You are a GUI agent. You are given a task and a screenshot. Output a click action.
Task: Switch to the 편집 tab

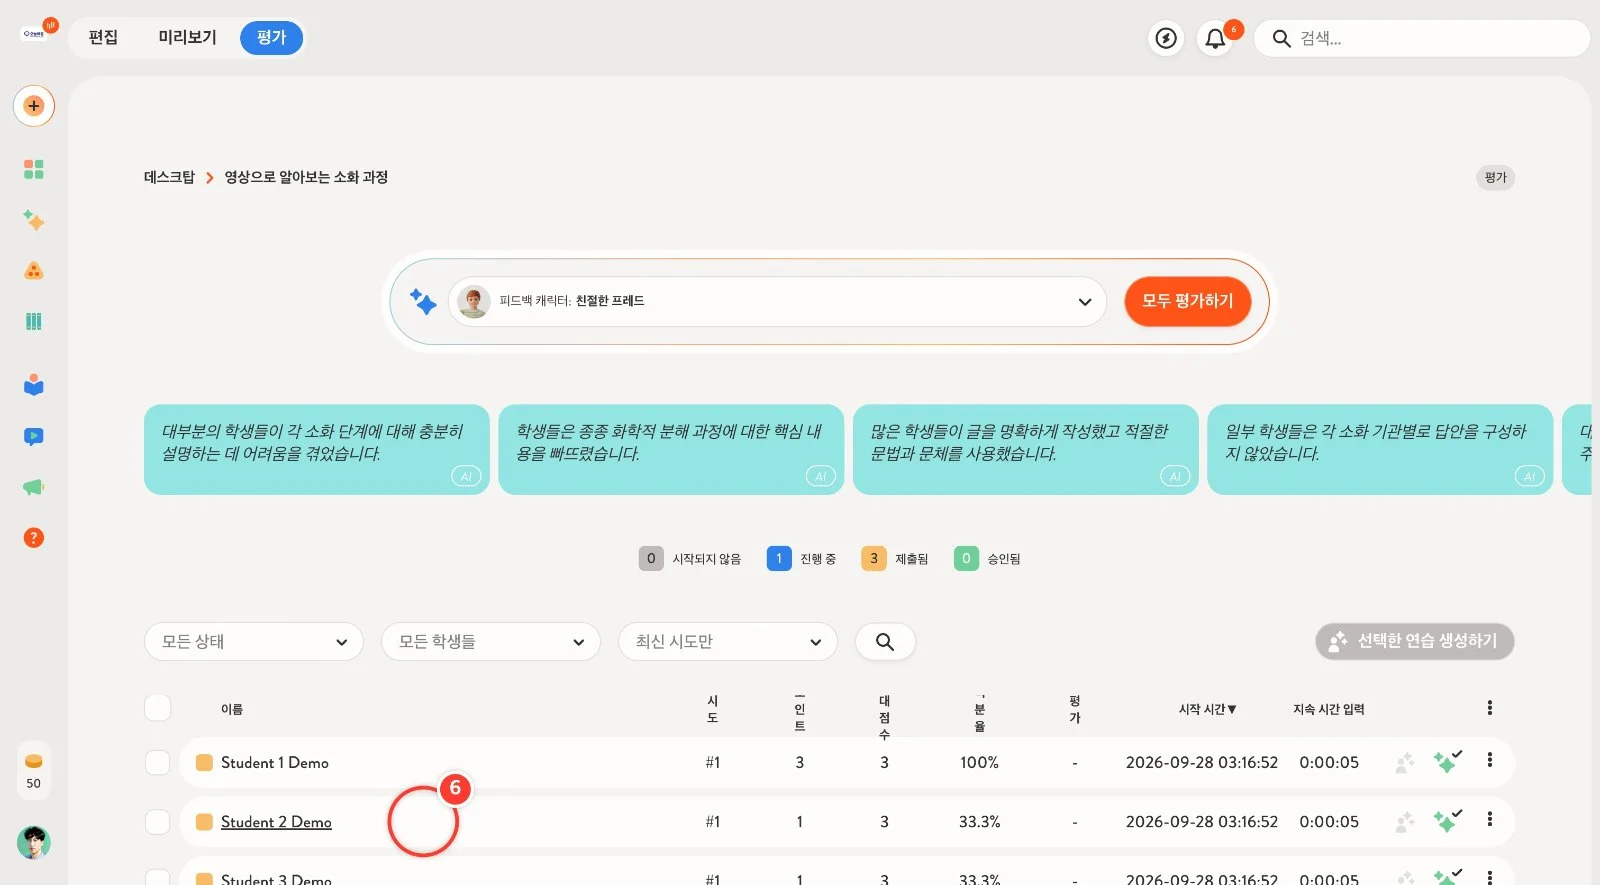[103, 38]
